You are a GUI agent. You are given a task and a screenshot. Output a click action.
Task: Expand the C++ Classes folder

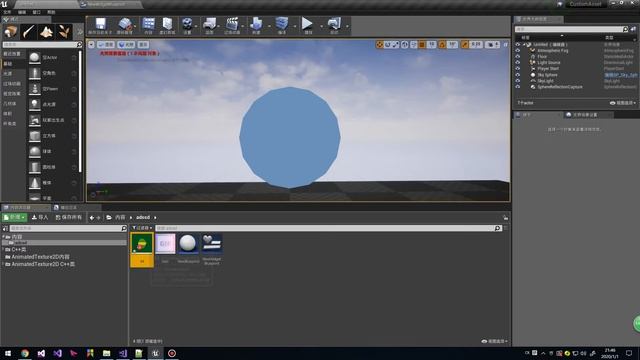tap(3, 249)
